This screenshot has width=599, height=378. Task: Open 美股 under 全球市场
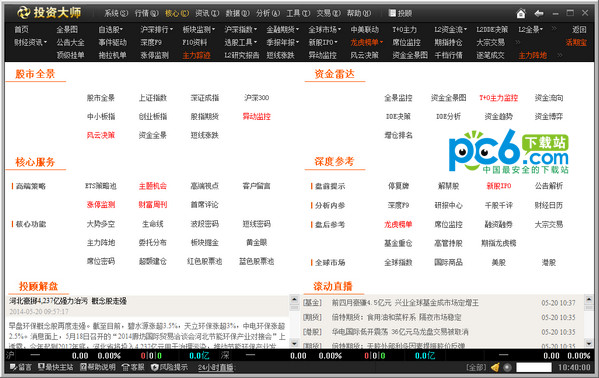[x=499, y=263]
